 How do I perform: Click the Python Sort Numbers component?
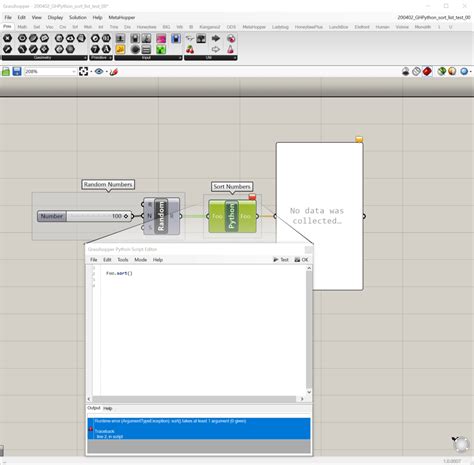click(232, 216)
